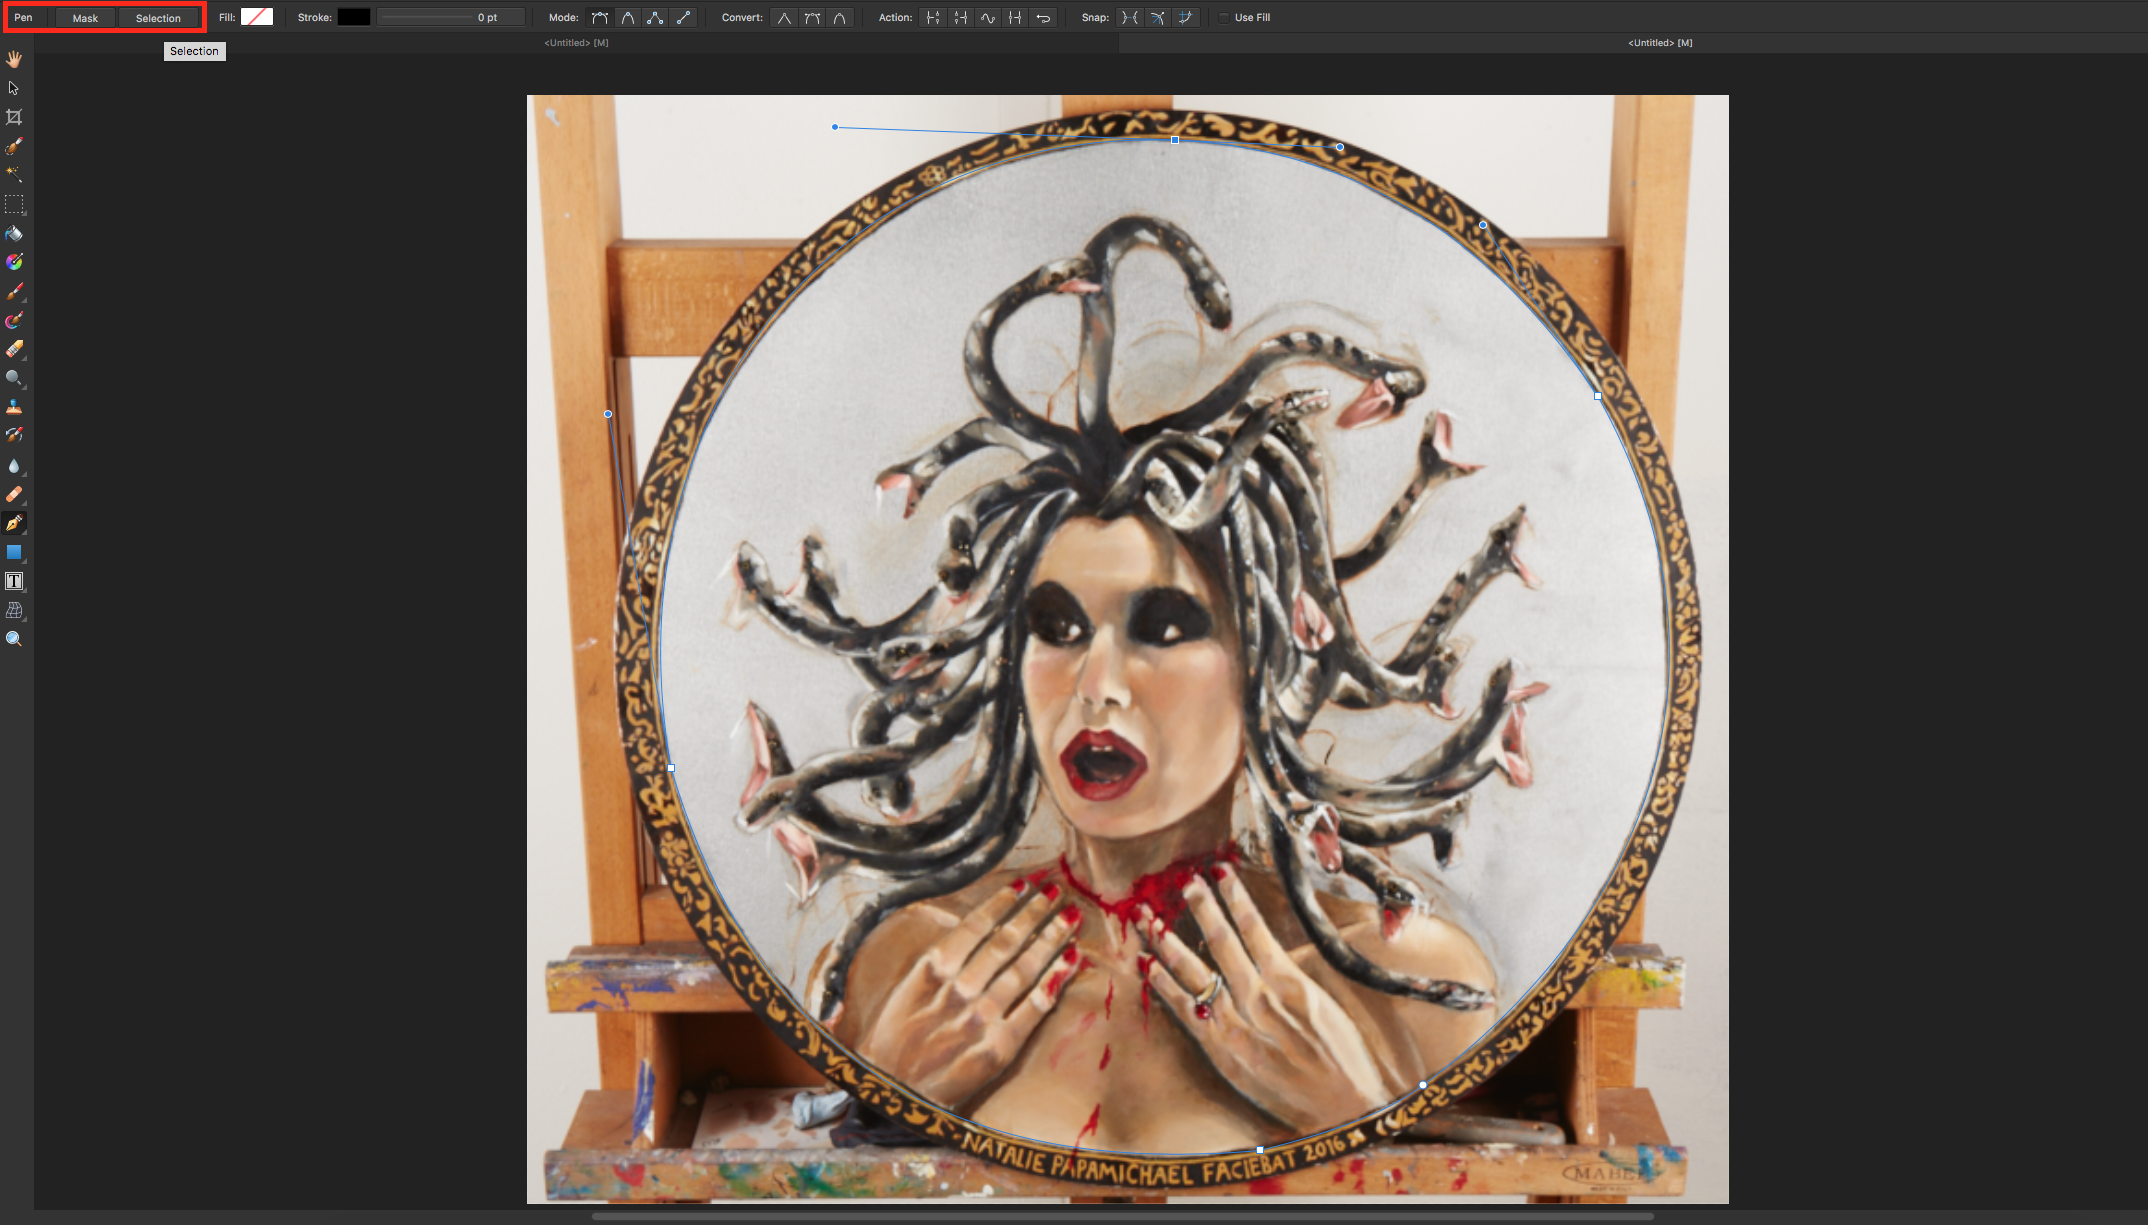Select the Erase Brush tool

coord(14,349)
